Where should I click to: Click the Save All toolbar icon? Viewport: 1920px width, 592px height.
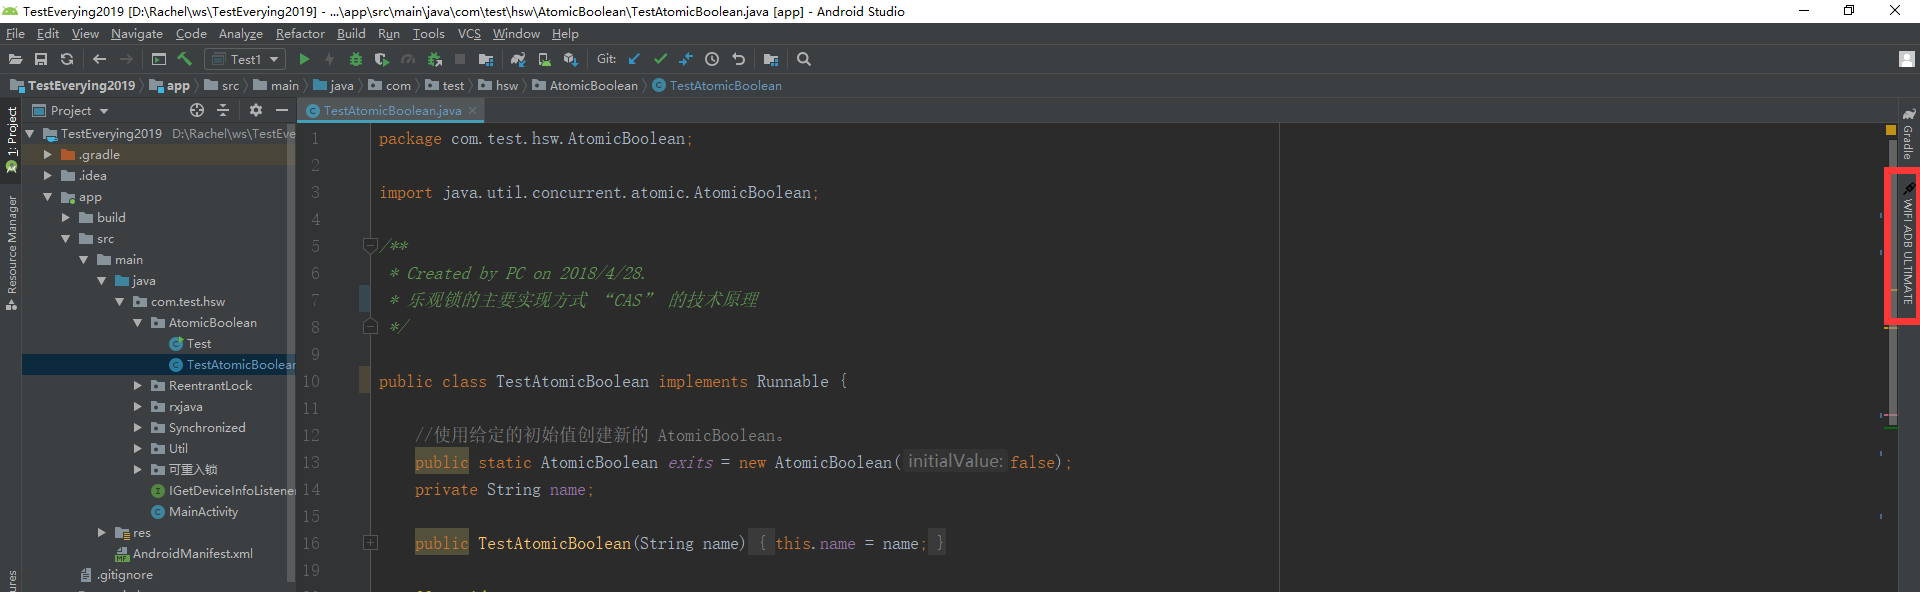[41, 60]
